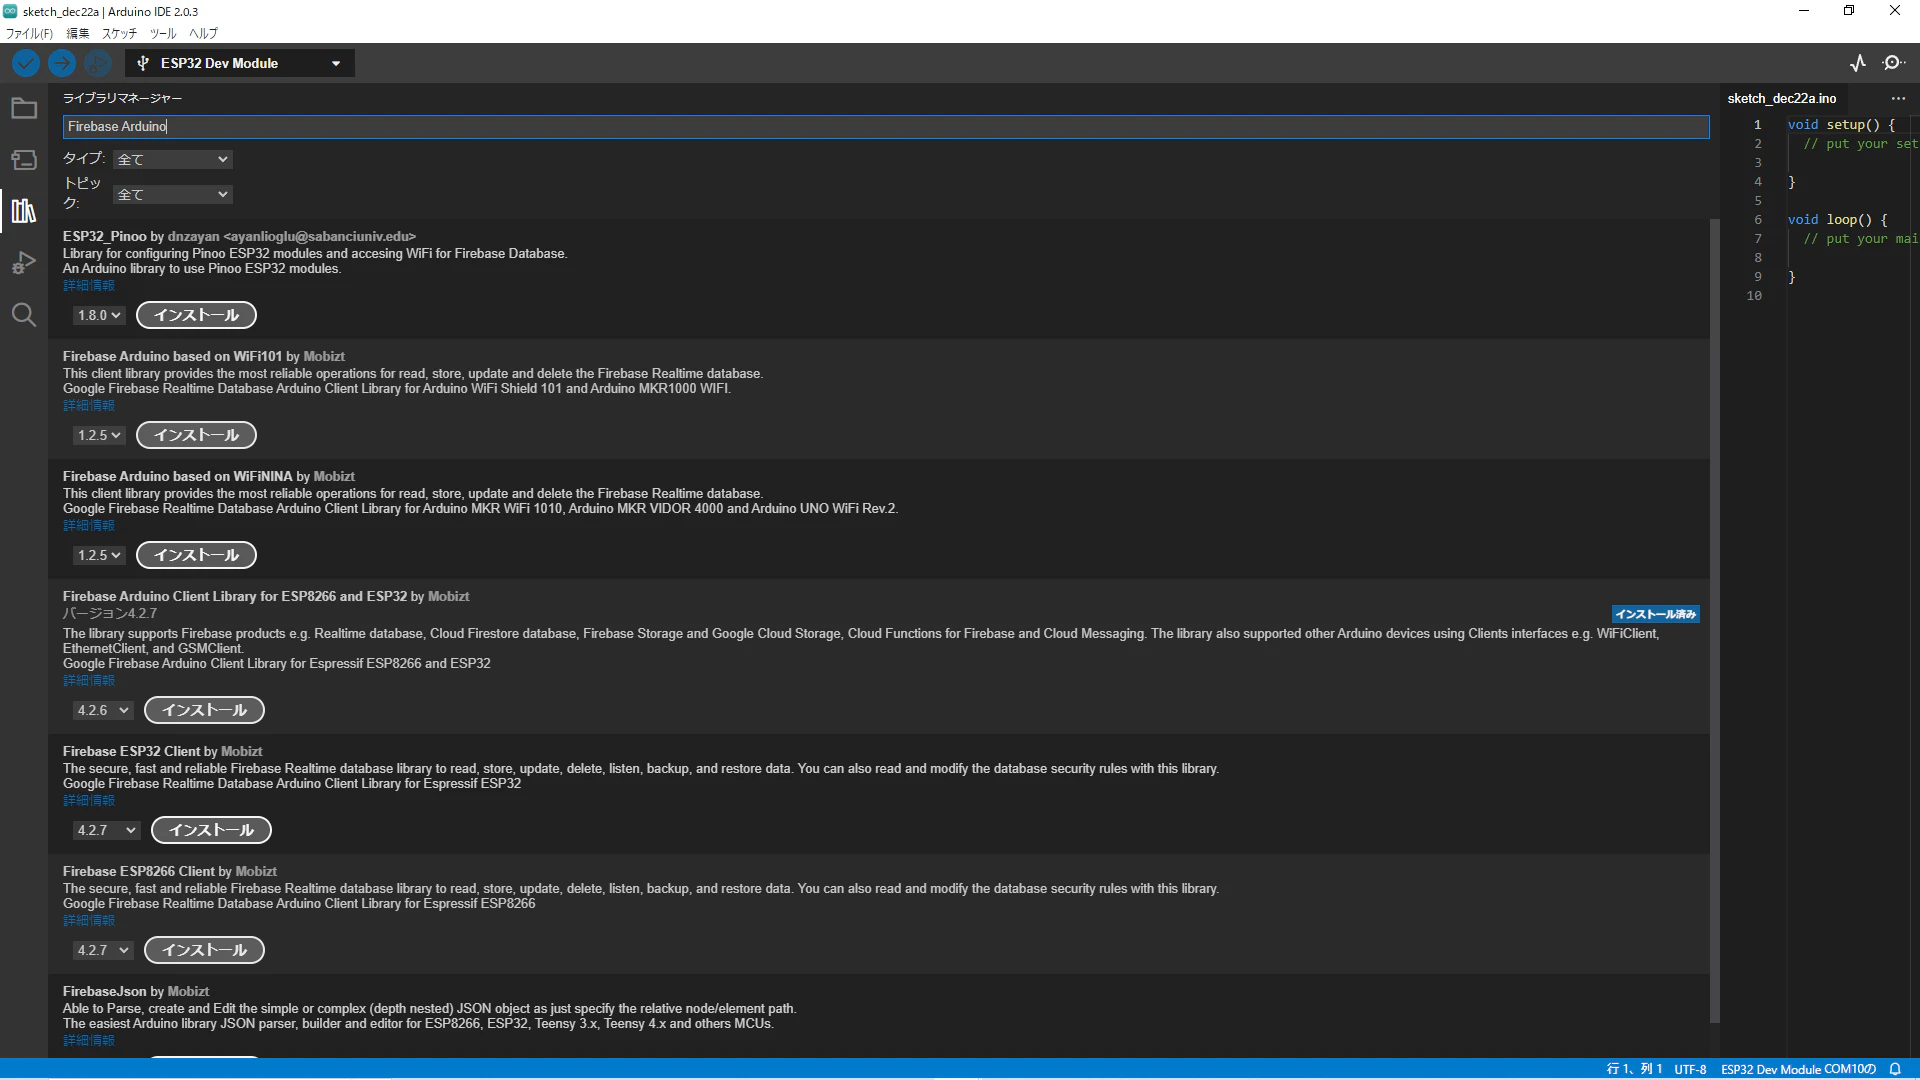
Task: Open version dropdown 4.2.6 for ESP8266 and ESP32 library
Action: (x=103, y=710)
